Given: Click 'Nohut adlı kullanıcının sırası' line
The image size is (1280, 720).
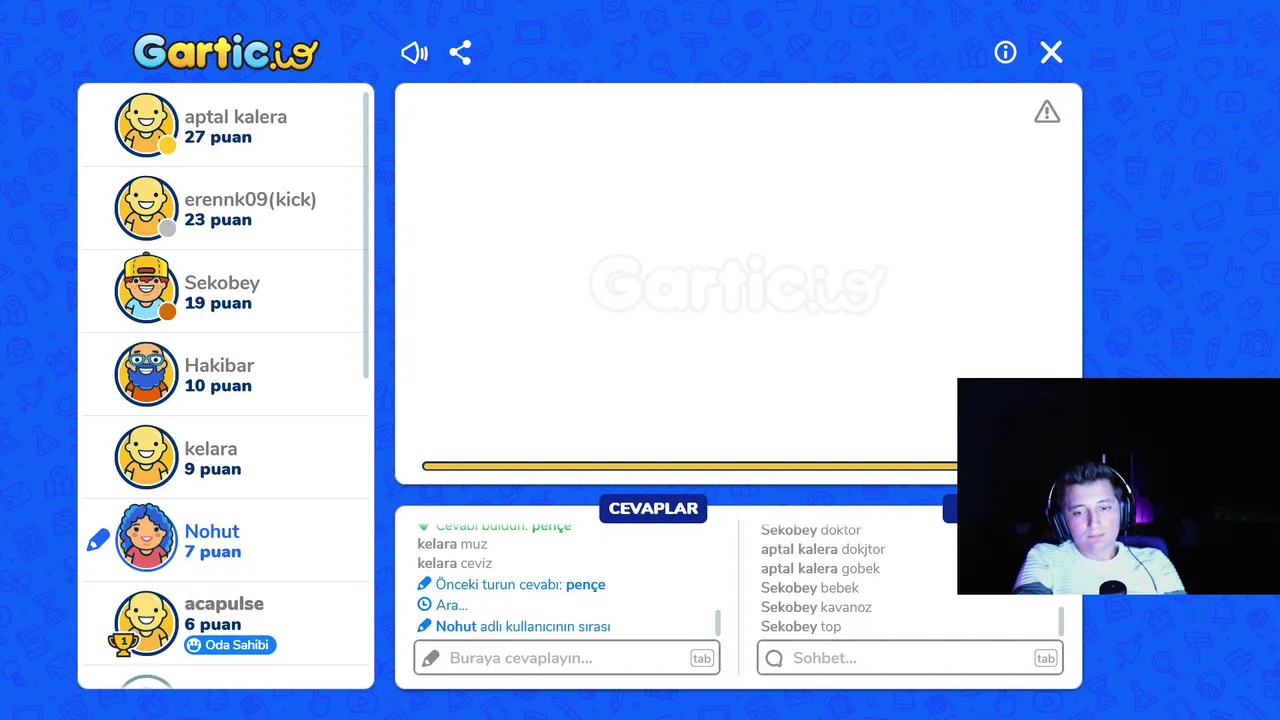Looking at the screenshot, I should point(514,626).
